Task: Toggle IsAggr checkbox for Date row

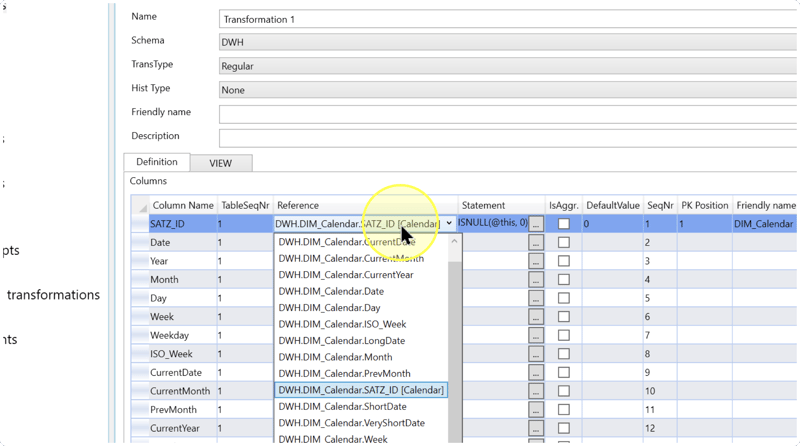Action: [x=564, y=242]
